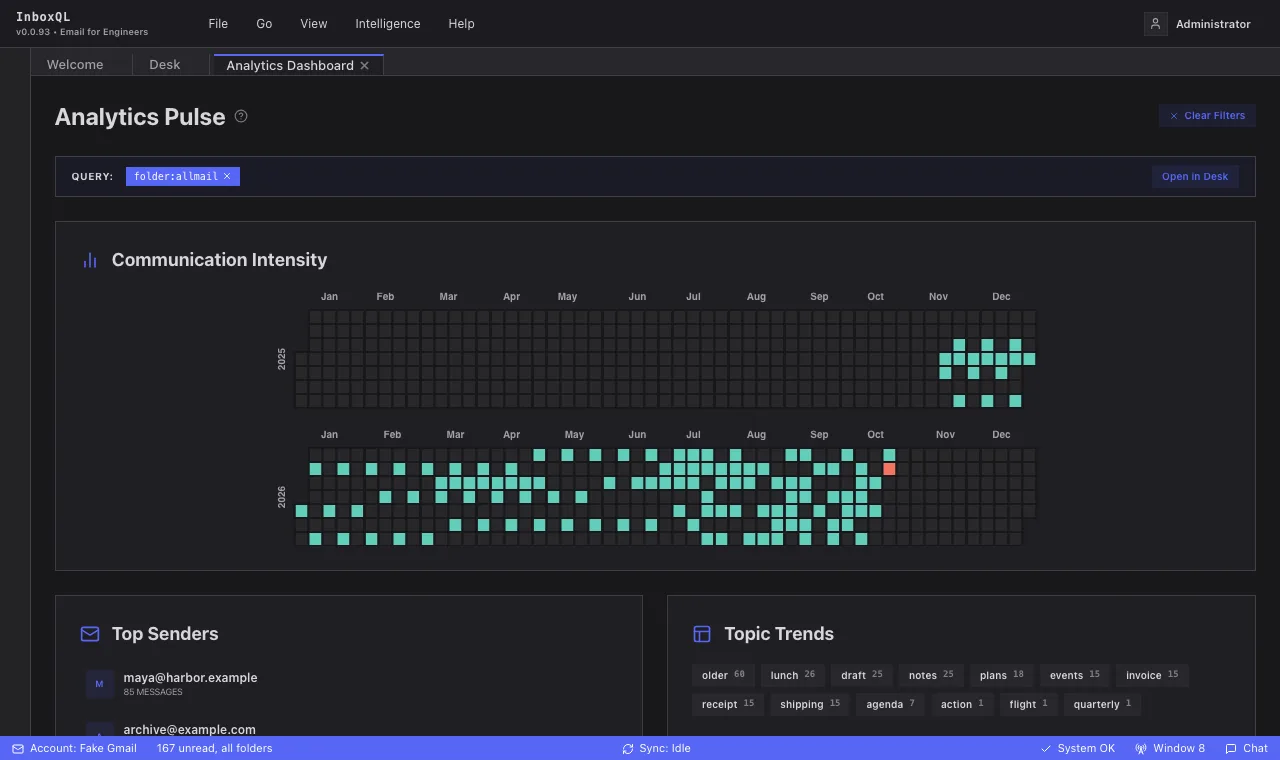
Task: Remove the folder:allmail query chip
Action: (x=227, y=176)
